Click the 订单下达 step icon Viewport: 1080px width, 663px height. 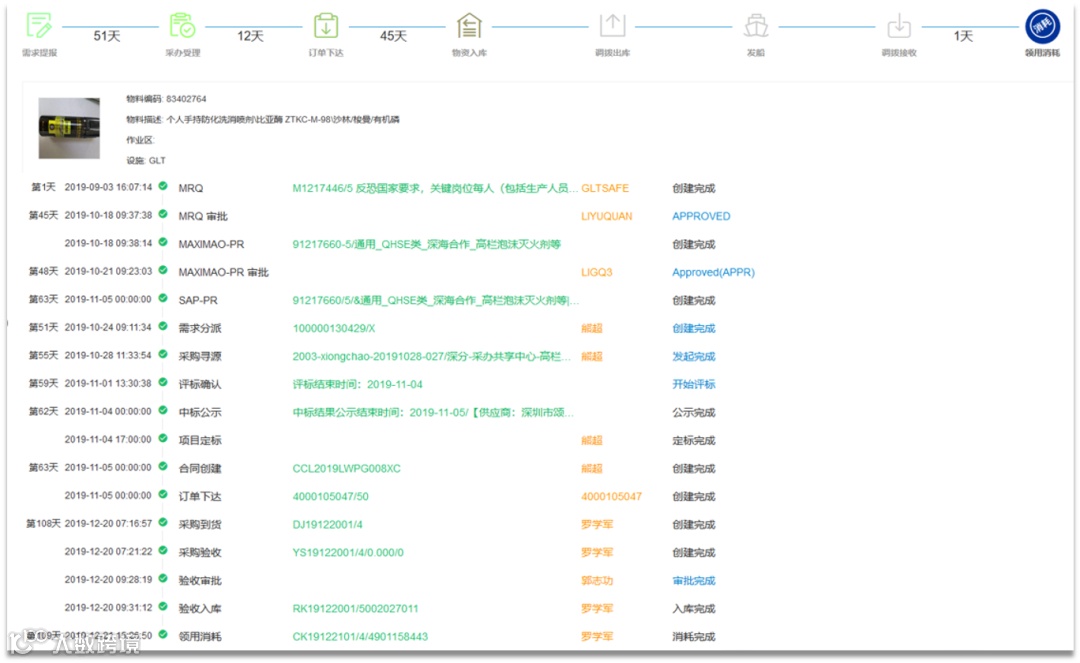pos(326,25)
